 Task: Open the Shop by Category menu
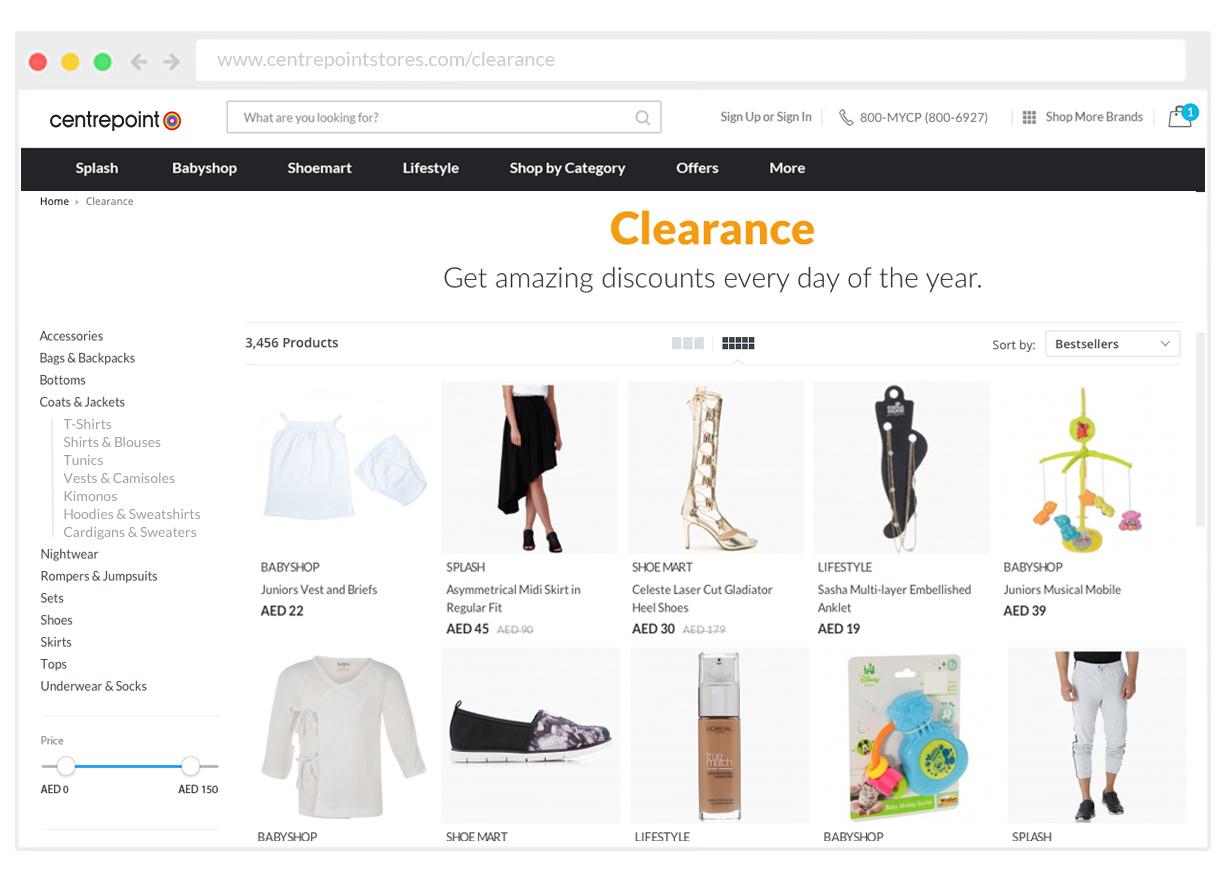click(567, 168)
